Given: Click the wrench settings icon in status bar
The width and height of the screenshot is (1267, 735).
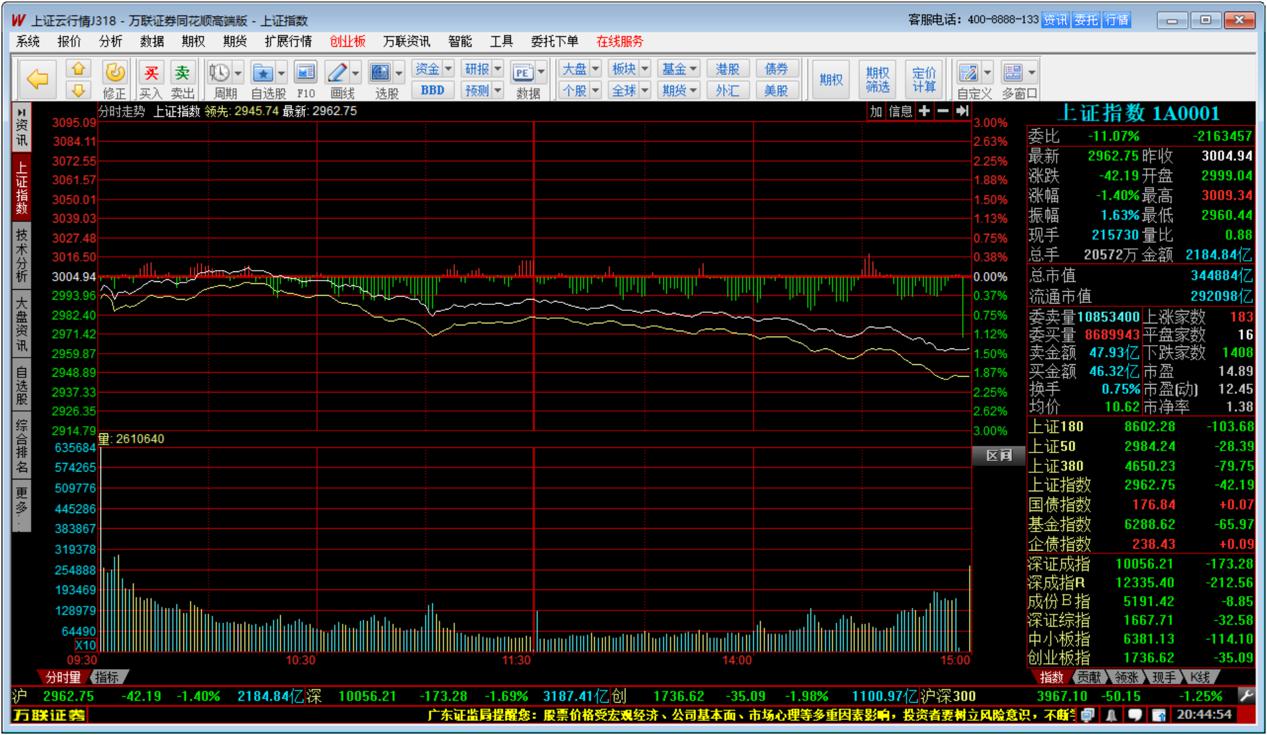Looking at the screenshot, I should [1246, 695].
